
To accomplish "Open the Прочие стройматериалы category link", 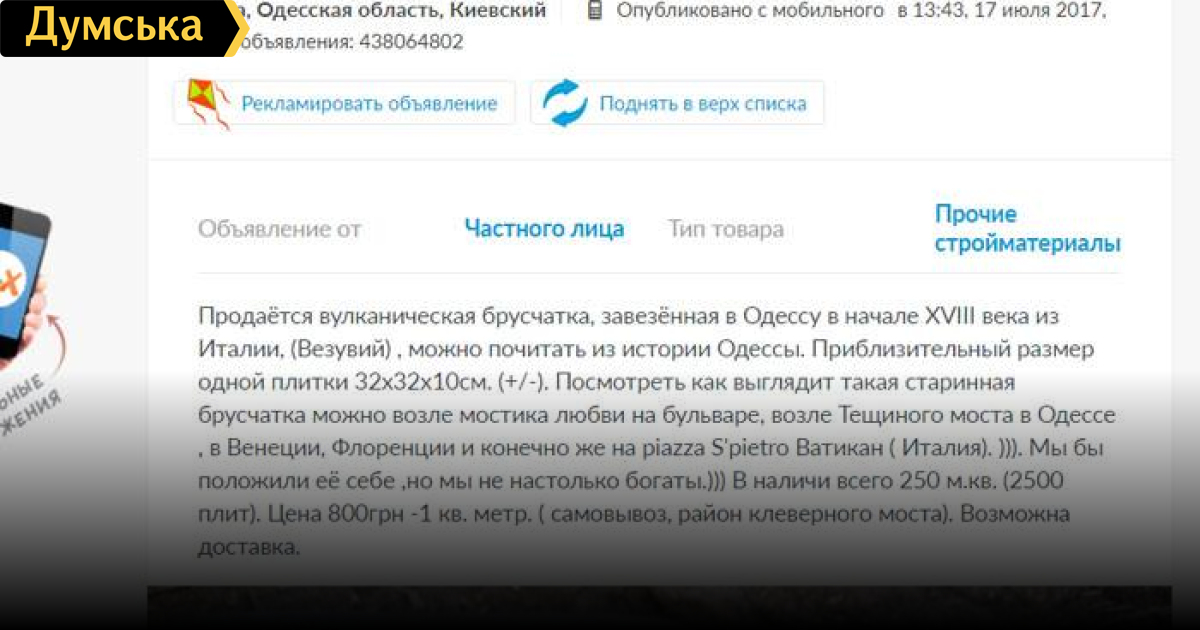I will (x=1027, y=229).
